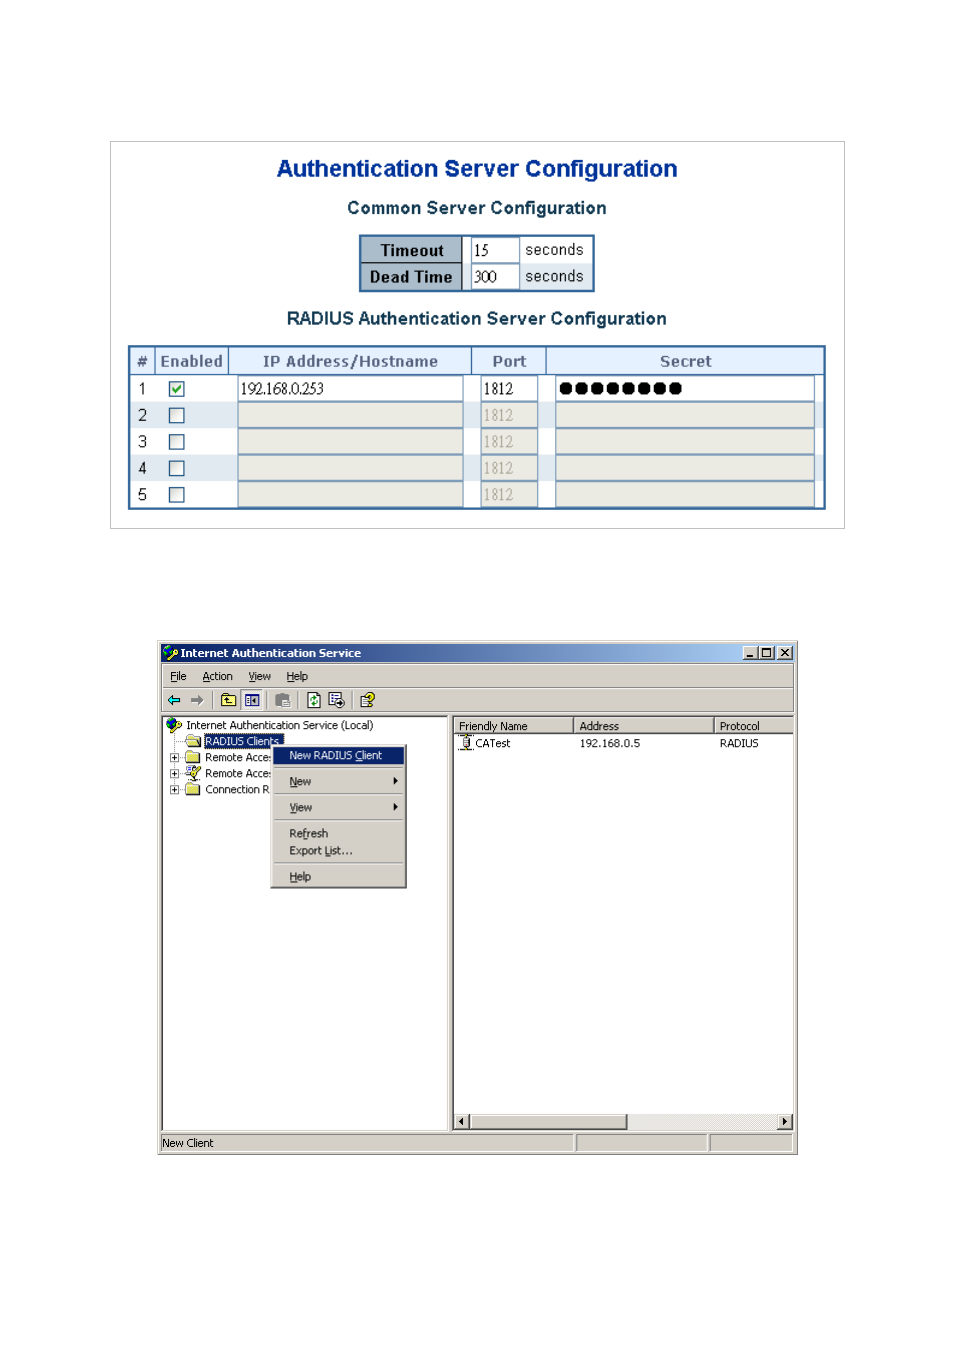Click the Timeout seconds input field
The height and width of the screenshot is (1350, 954).
coord(494,250)
